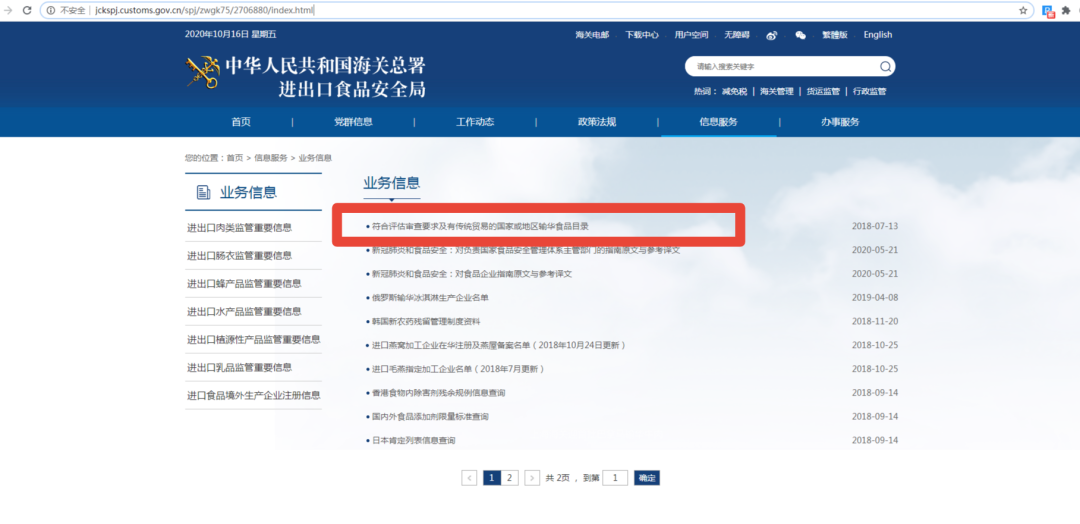Click breadcrumb 首页 link
Image resolution: width=1080 pixels, height=524 pixels.
235,158
